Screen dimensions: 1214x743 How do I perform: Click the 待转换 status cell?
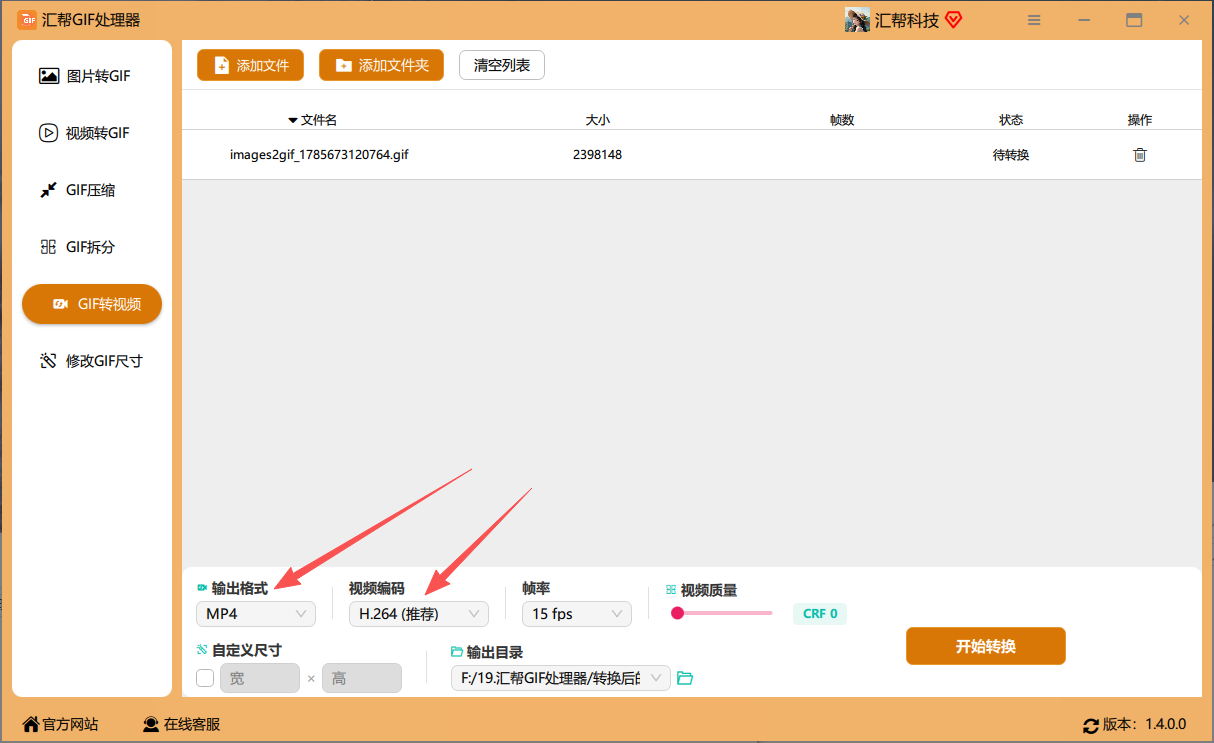[1011, 155]
